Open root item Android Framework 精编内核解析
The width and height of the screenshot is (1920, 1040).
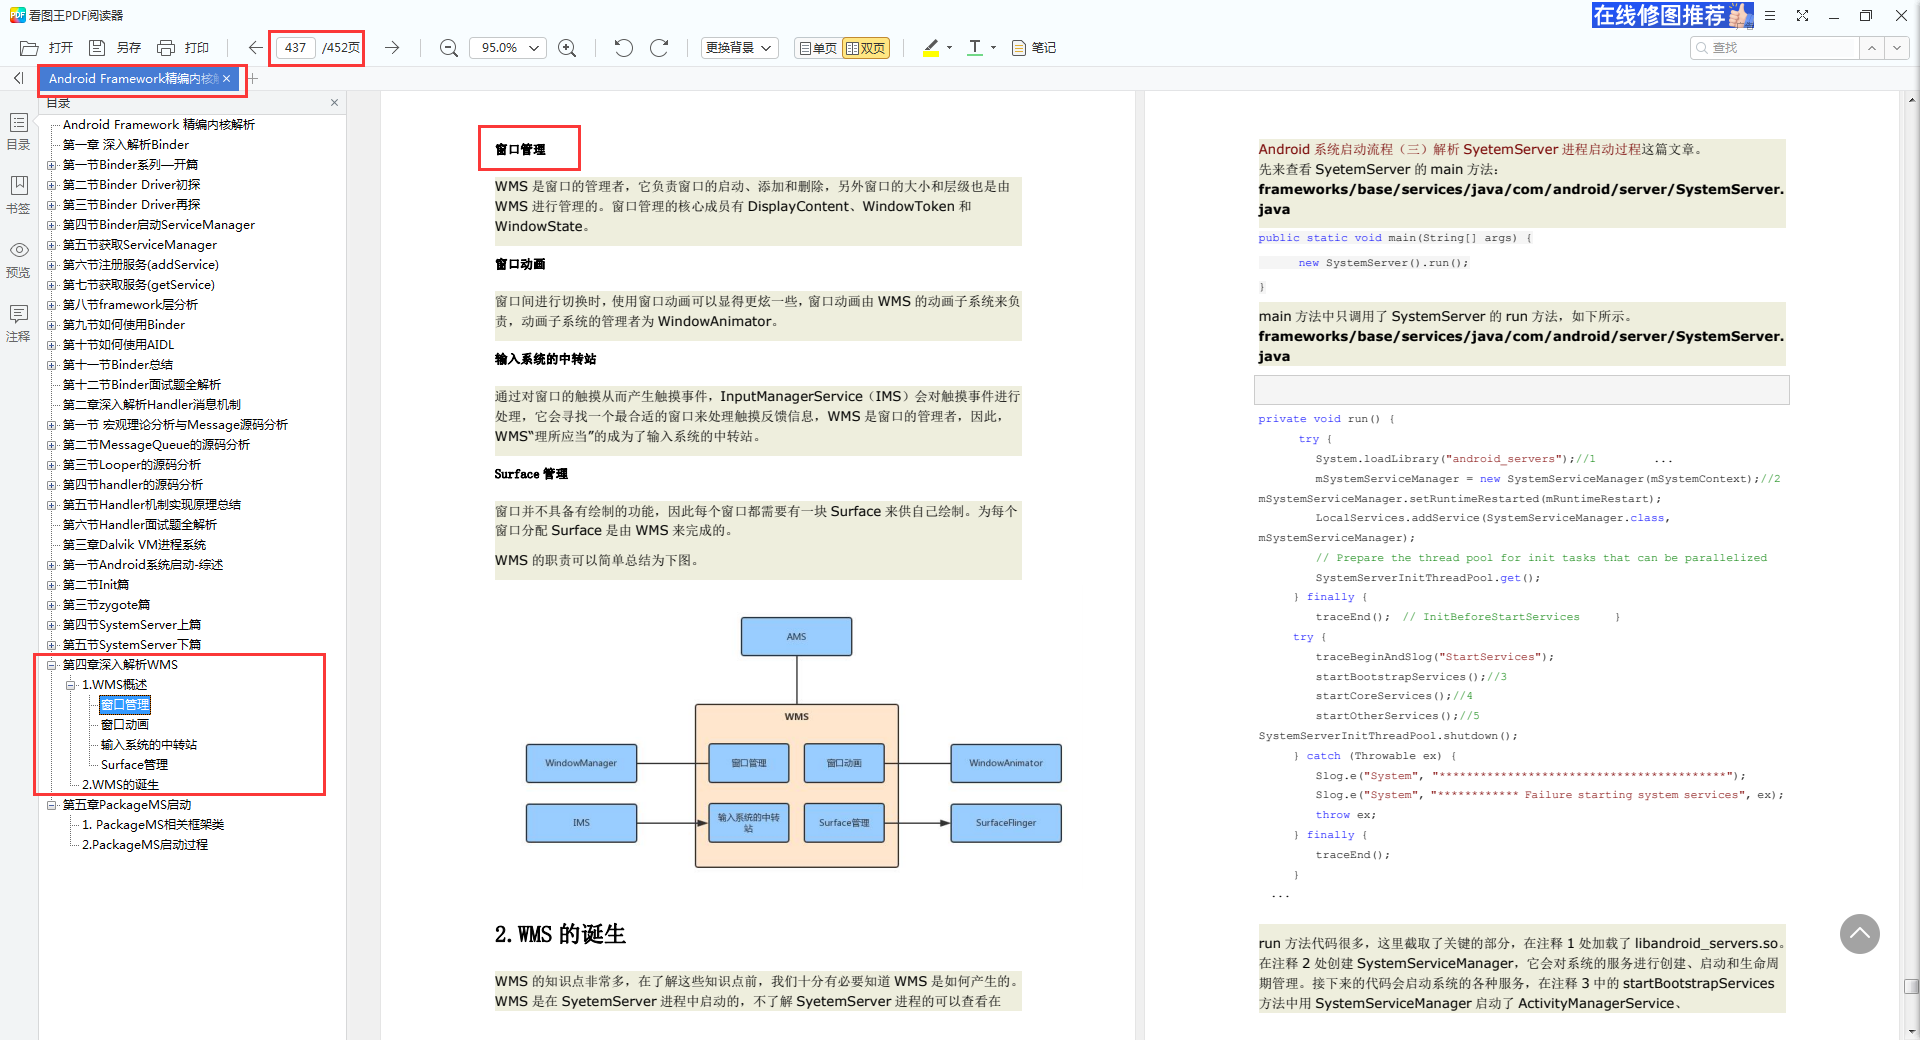pos(159,125)
